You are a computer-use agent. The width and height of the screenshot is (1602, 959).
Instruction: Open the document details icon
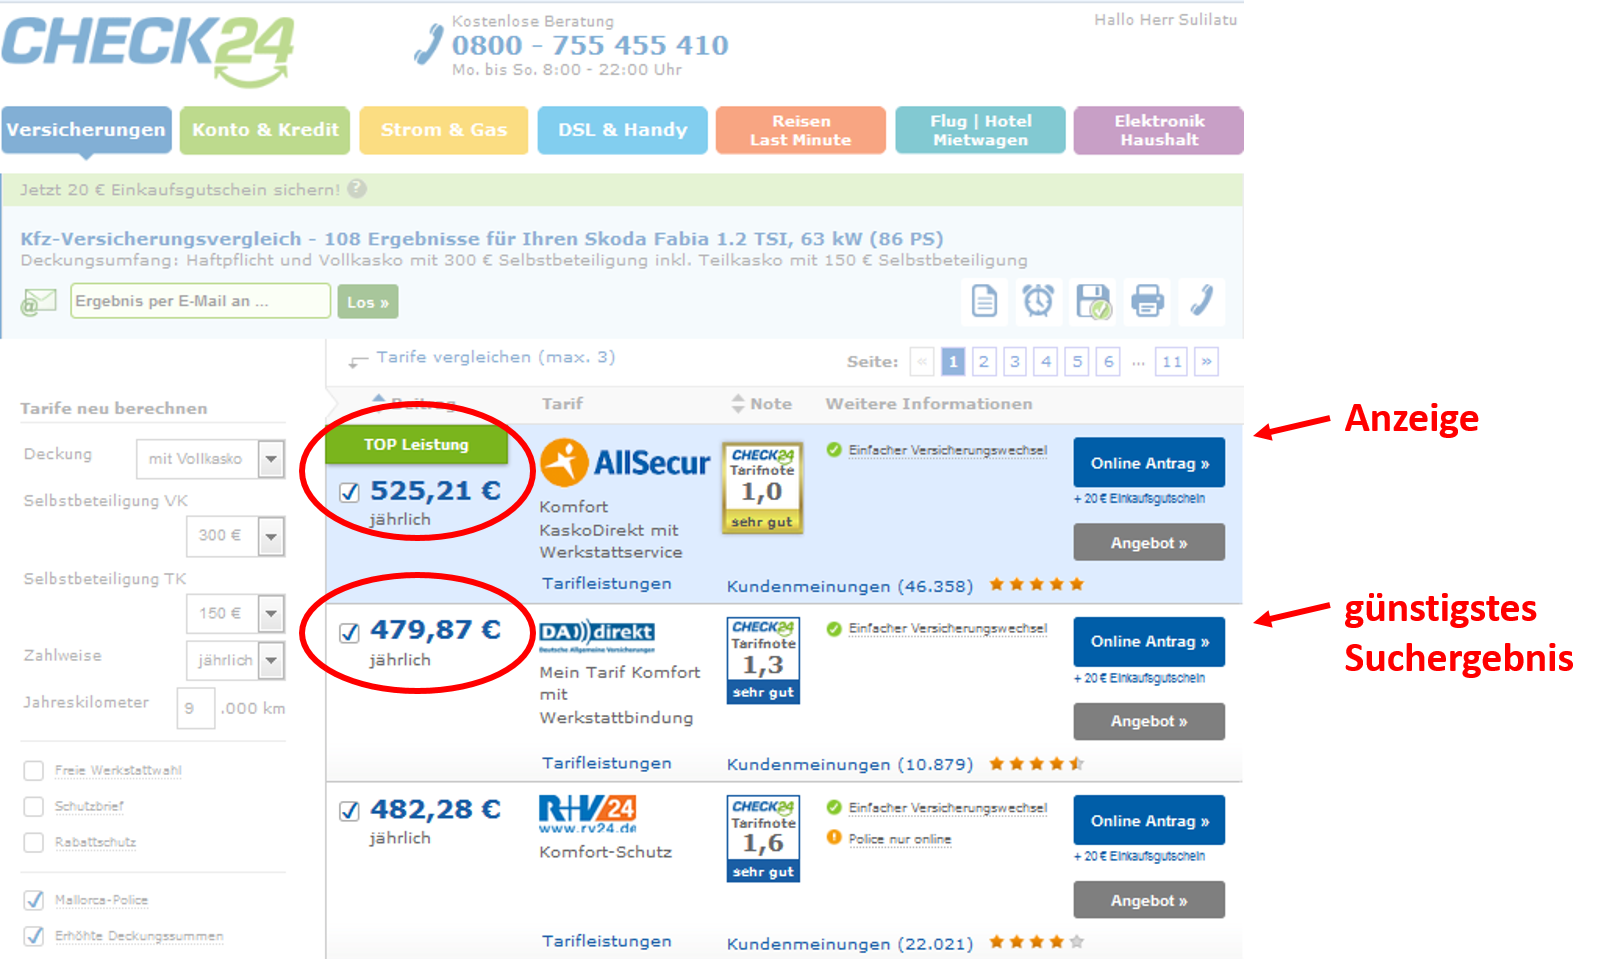(x=985, y=300)
